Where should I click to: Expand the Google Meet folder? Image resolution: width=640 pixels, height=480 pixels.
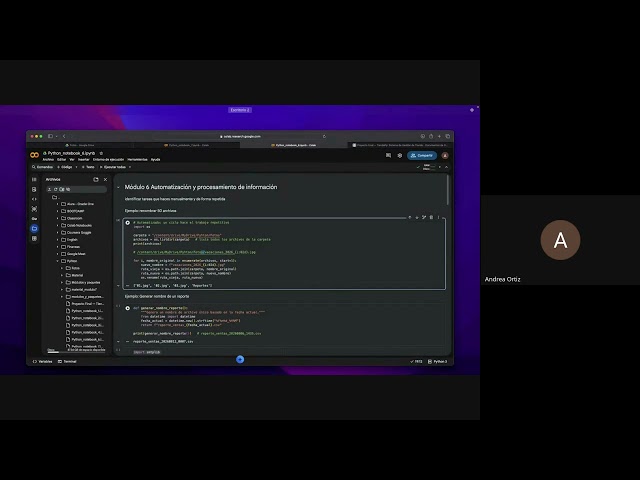58,254
